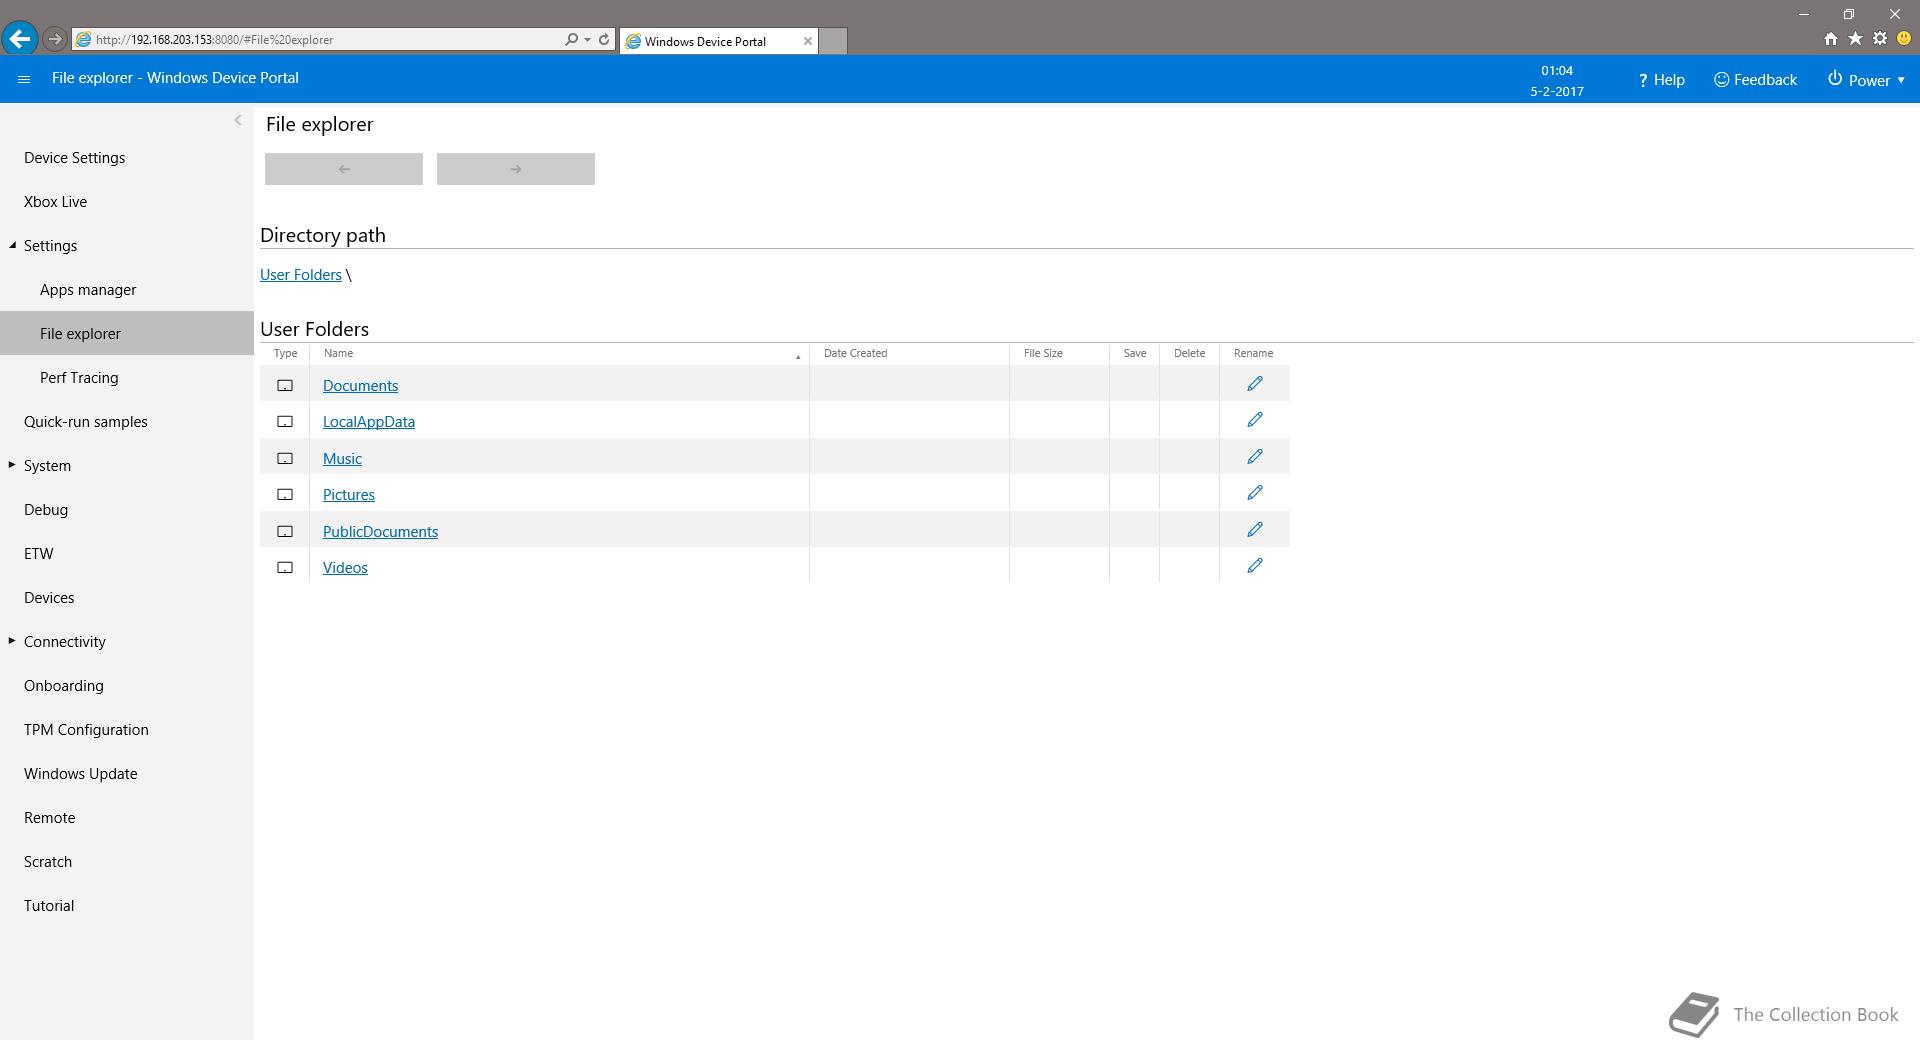Expand the System tree section

pyautogui.click(x=12, y=464)
